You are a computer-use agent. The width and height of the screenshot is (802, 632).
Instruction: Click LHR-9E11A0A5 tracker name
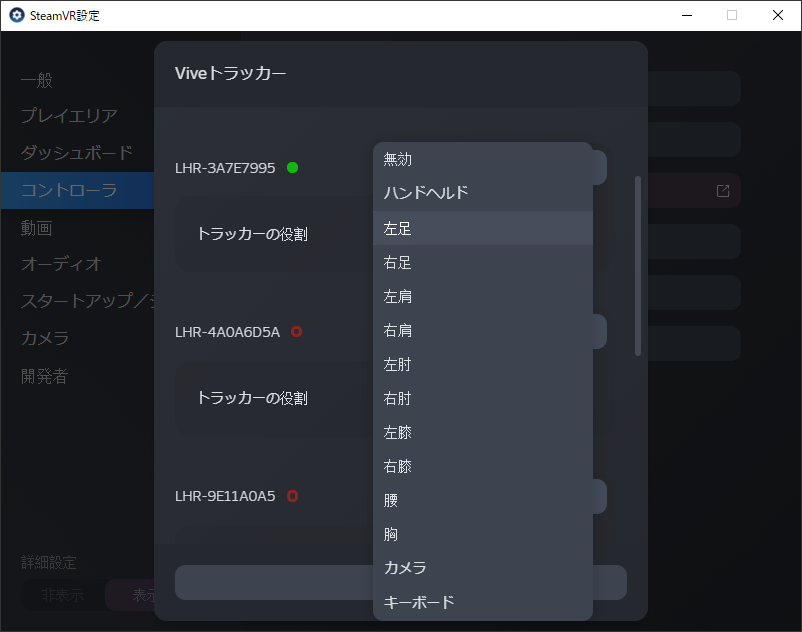tap(225, 496)
